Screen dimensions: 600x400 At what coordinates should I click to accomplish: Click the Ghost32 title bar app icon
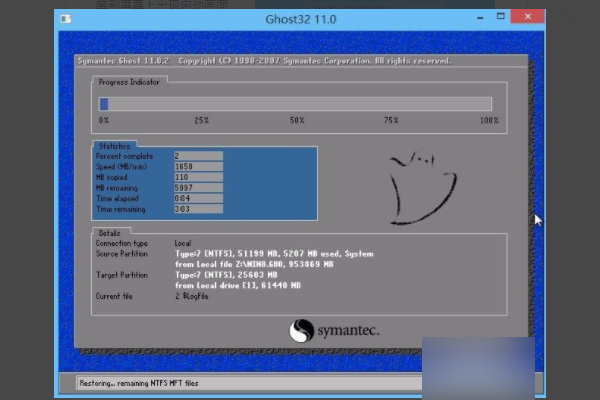66,19
